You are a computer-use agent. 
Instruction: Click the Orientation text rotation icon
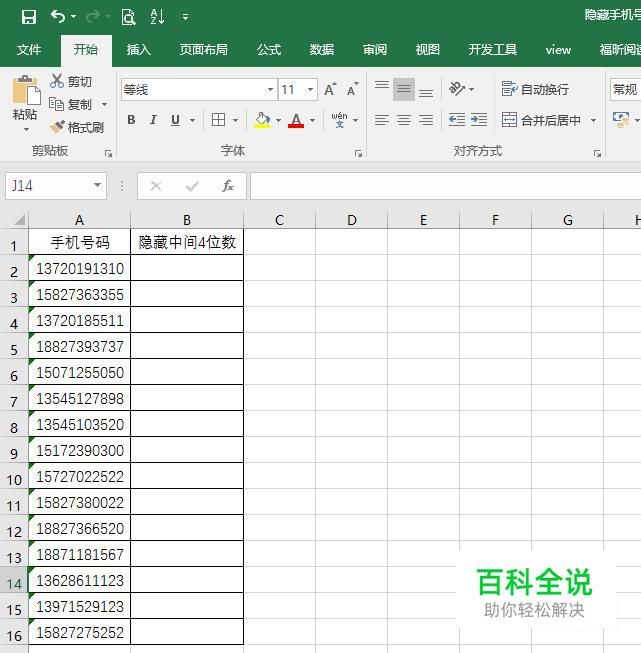point(457,89)
